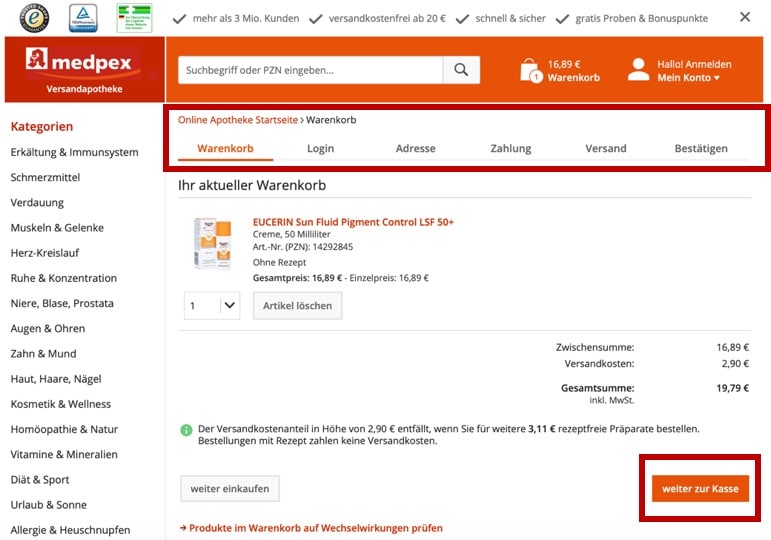
Task: Click the Versandkosten value 2,90 €
Action: tap(735, 363)
